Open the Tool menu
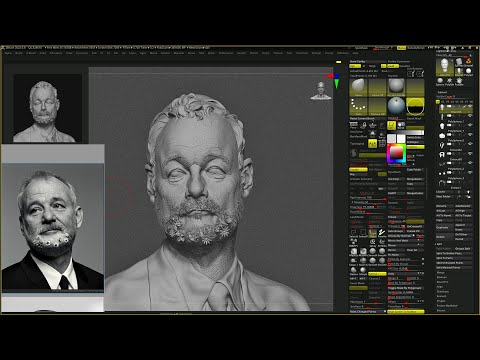This screenshot has height=360, width=480. (x=289, y=53)
